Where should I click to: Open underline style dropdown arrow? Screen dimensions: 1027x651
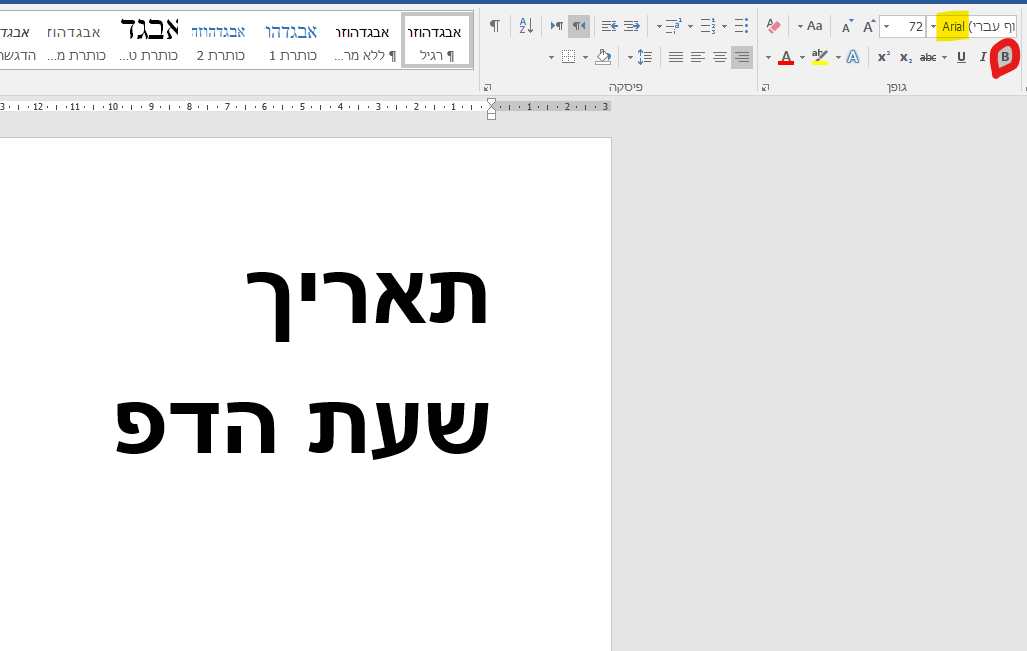click(944, 58)
